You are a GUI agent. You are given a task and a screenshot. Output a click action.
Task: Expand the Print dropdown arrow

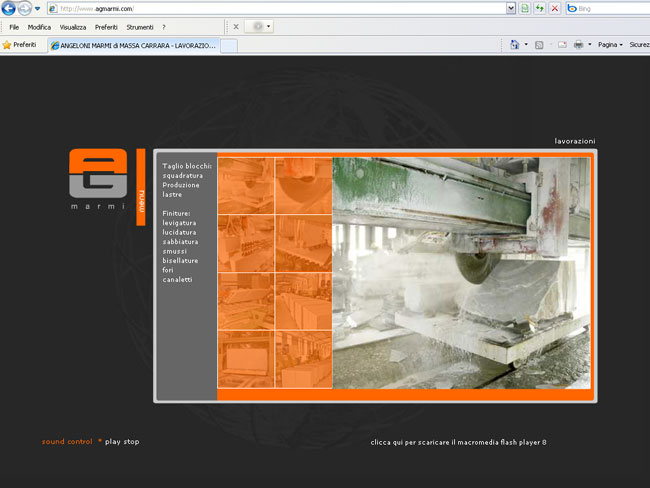click(x=589, y=44)
